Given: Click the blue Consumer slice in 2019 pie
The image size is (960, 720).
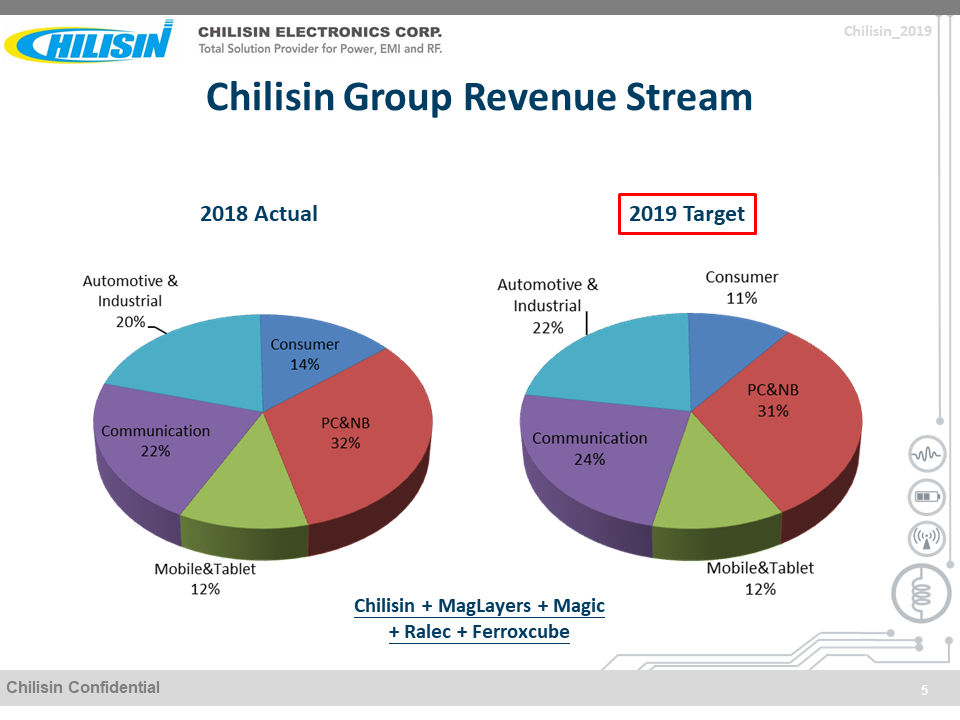Looking at the screenshot, I should point(722,352).
